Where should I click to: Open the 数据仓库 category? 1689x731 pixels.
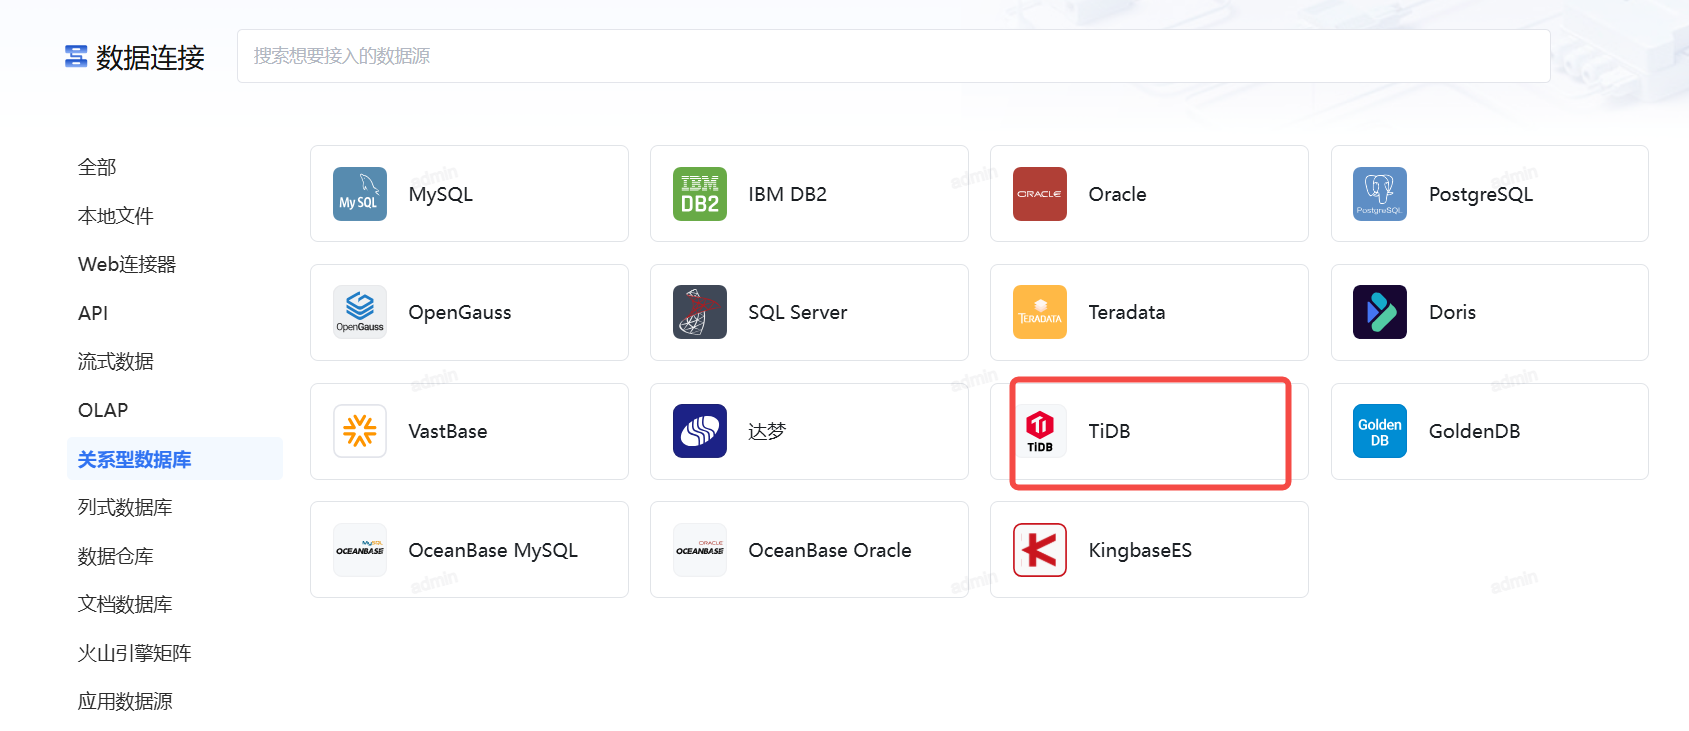116,556
